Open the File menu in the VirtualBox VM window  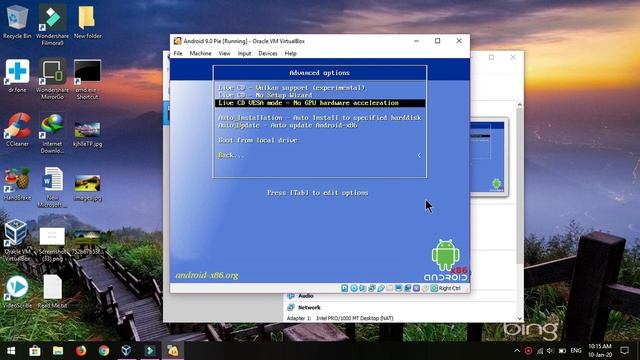tap(178, 53)
